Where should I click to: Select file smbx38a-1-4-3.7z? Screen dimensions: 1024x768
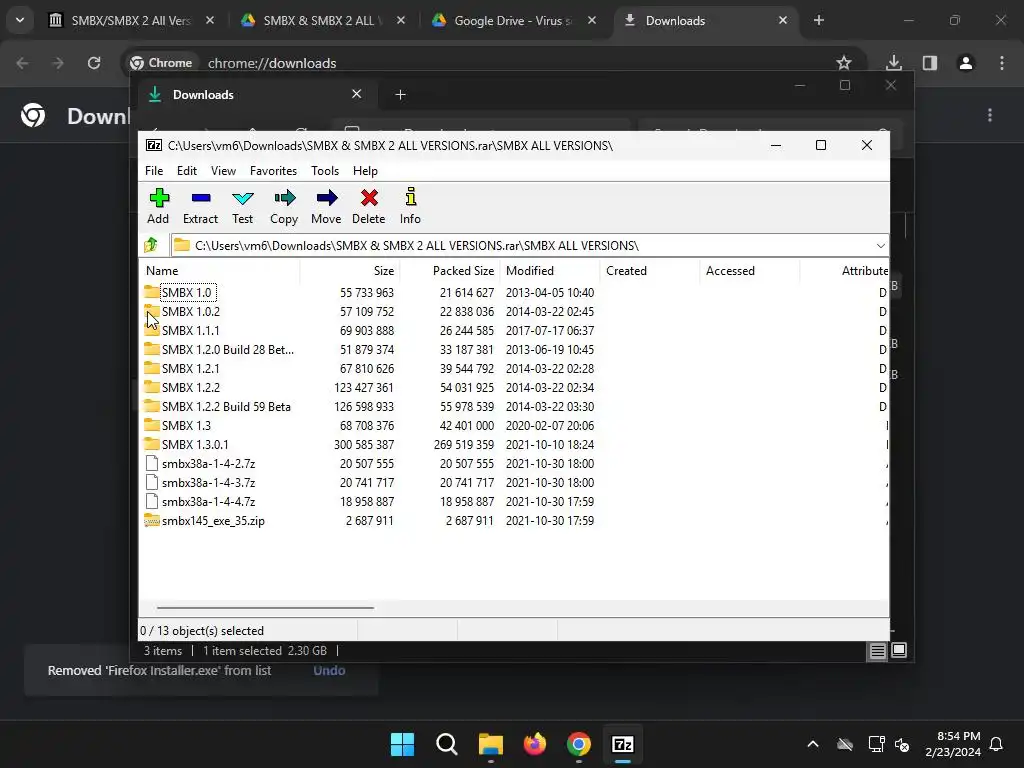pyautogui.click(x=208, y=483)
